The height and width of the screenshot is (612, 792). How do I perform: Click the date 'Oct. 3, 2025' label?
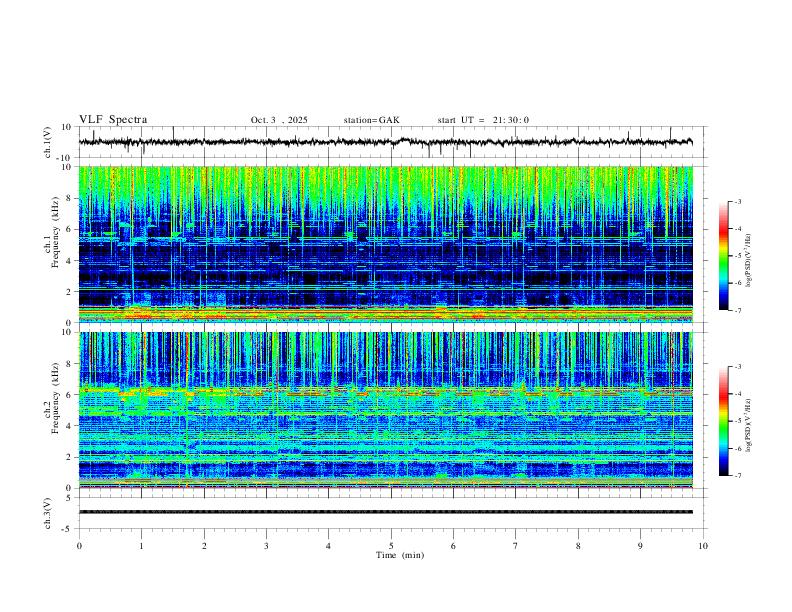(x=279, y=120)
